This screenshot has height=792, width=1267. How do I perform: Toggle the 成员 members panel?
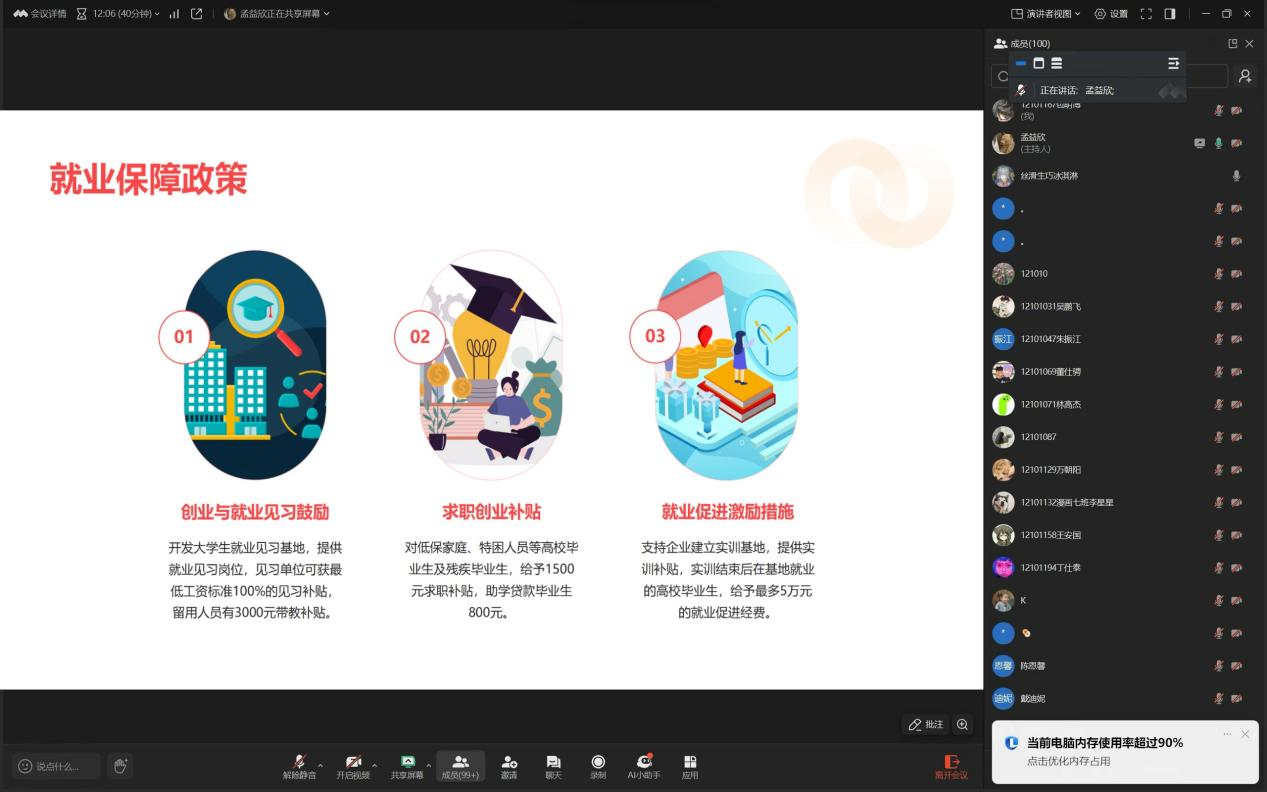460,766
